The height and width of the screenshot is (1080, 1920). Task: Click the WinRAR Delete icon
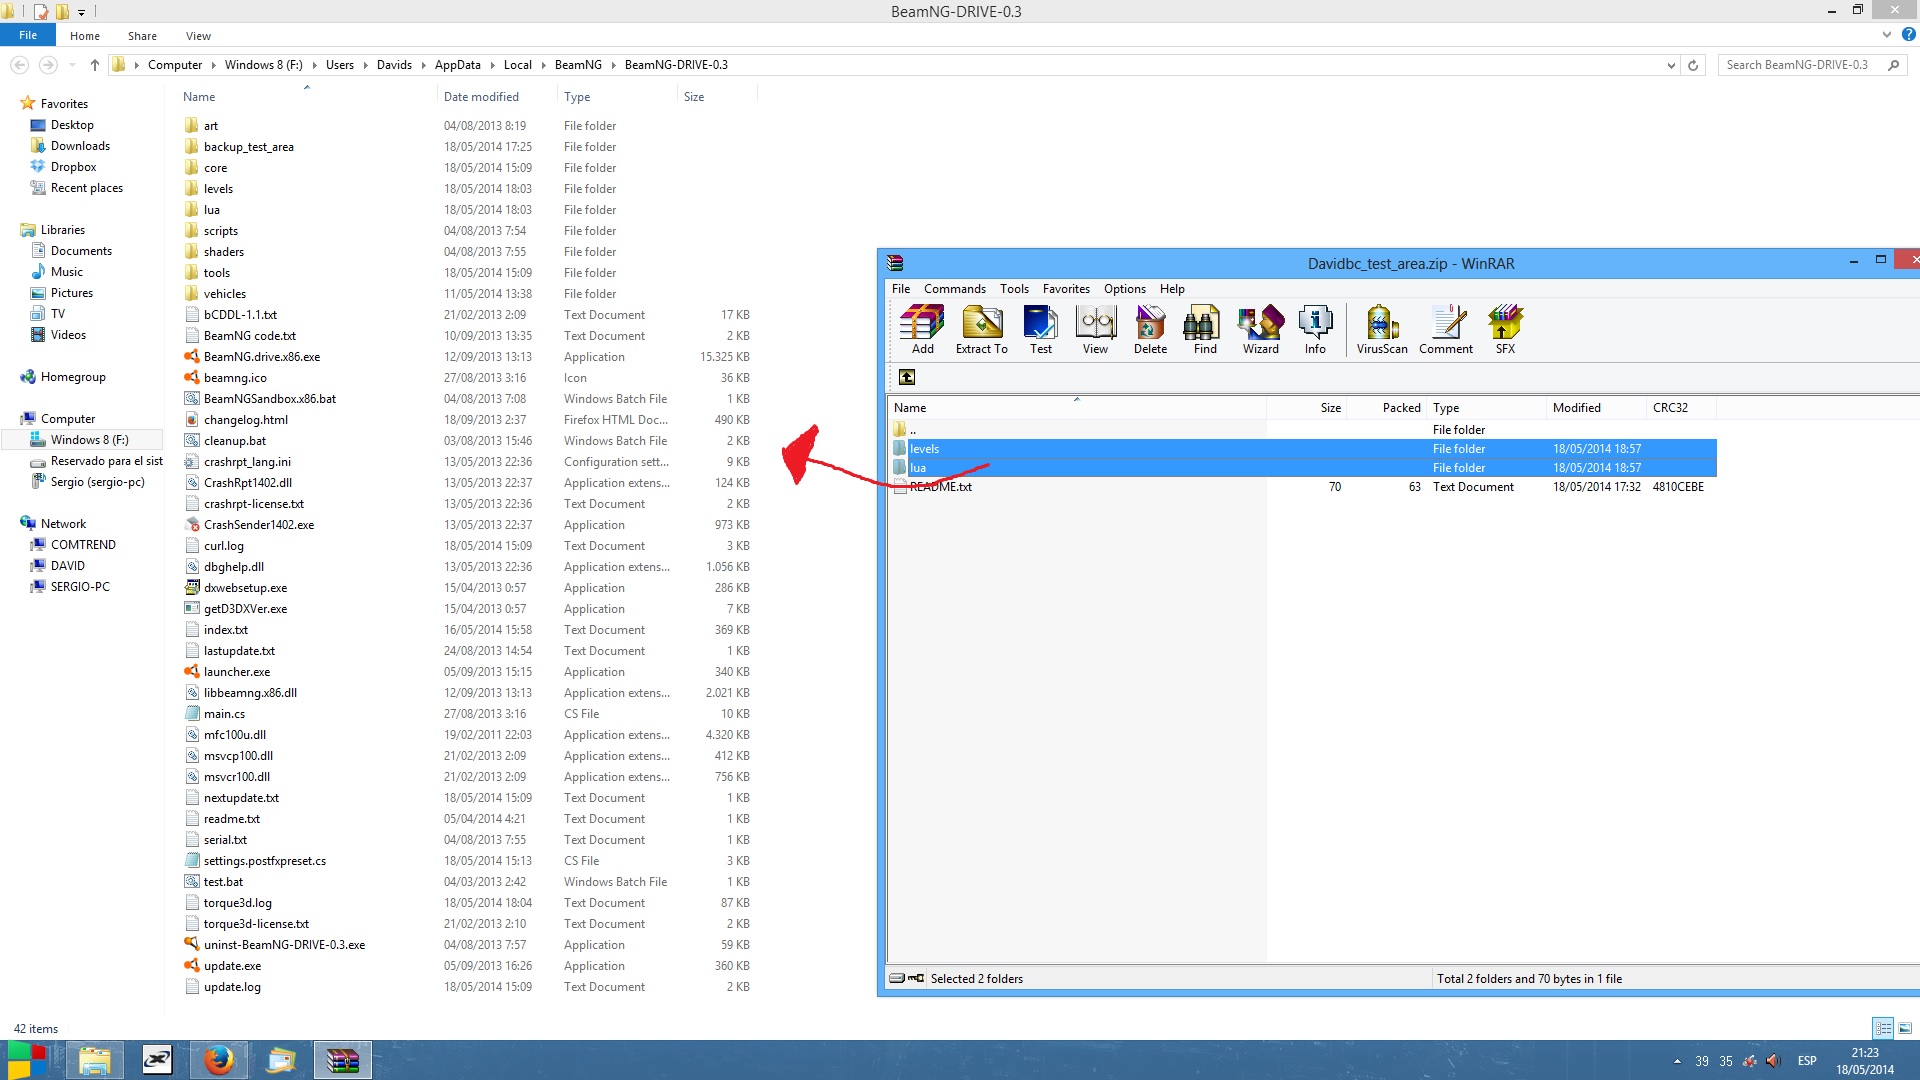click(1150, 330)
